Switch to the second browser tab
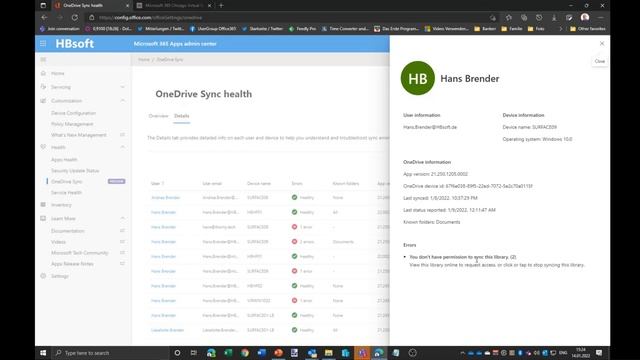The width and height of the screenshot is (640, 360). tap(173, 6)
